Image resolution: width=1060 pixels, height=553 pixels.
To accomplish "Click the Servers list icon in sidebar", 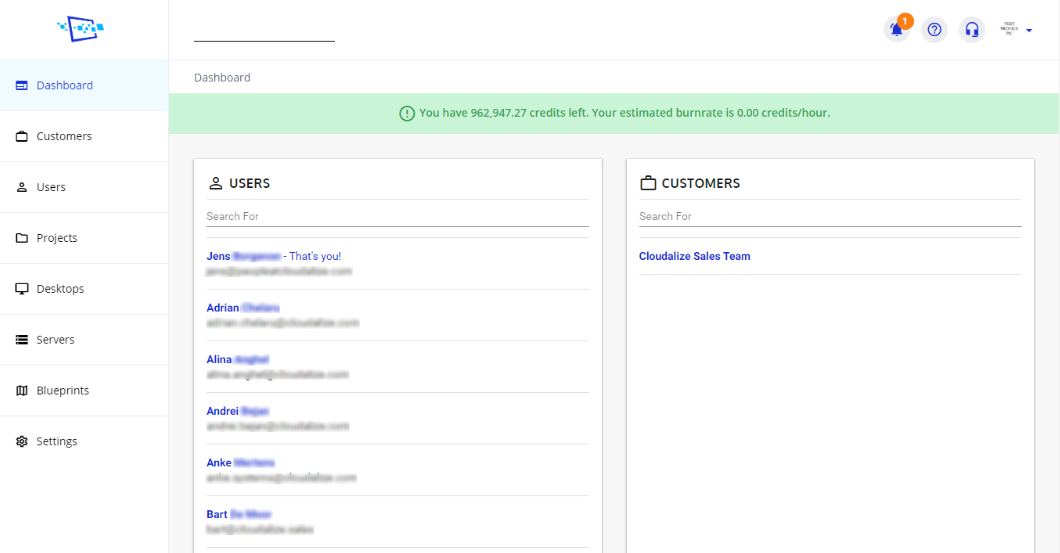I will point(22,339).
